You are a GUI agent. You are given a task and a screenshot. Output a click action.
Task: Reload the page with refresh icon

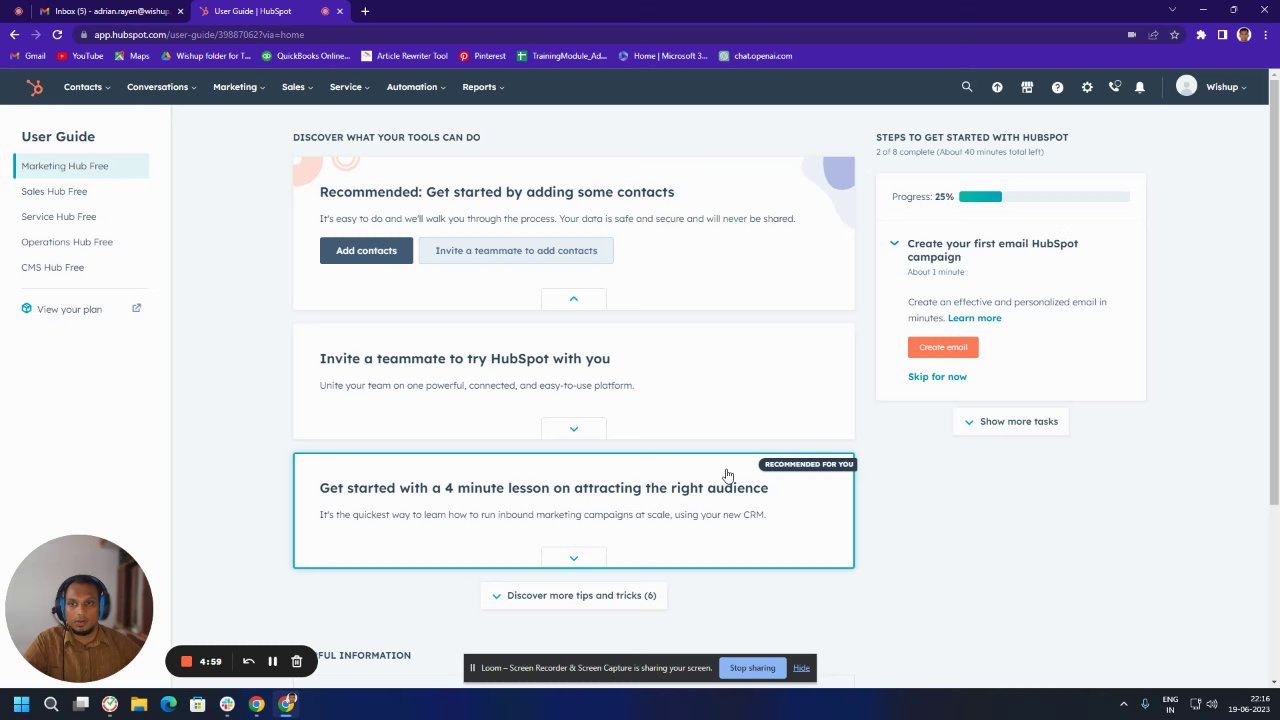pos(57,34)
